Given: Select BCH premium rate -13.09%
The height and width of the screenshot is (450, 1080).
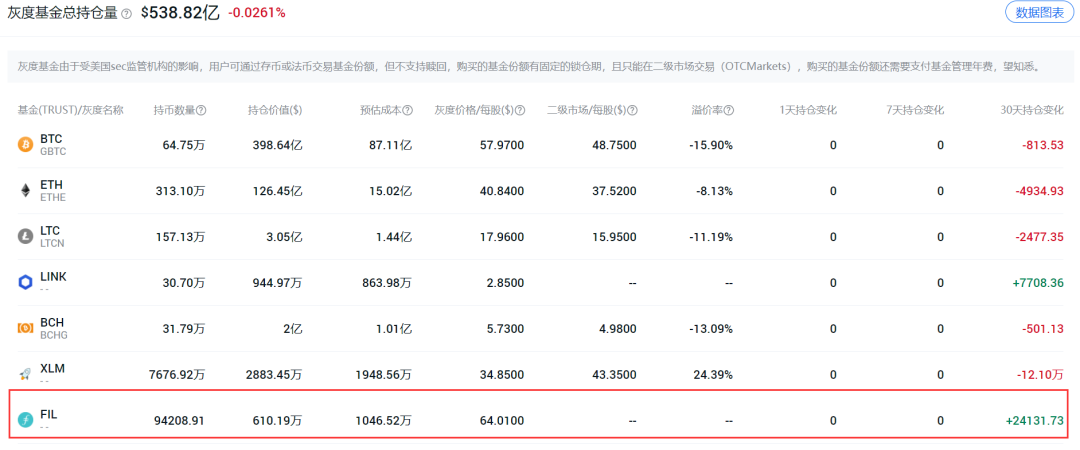Looking at the screenshot, I should click(x=712, y=329).
